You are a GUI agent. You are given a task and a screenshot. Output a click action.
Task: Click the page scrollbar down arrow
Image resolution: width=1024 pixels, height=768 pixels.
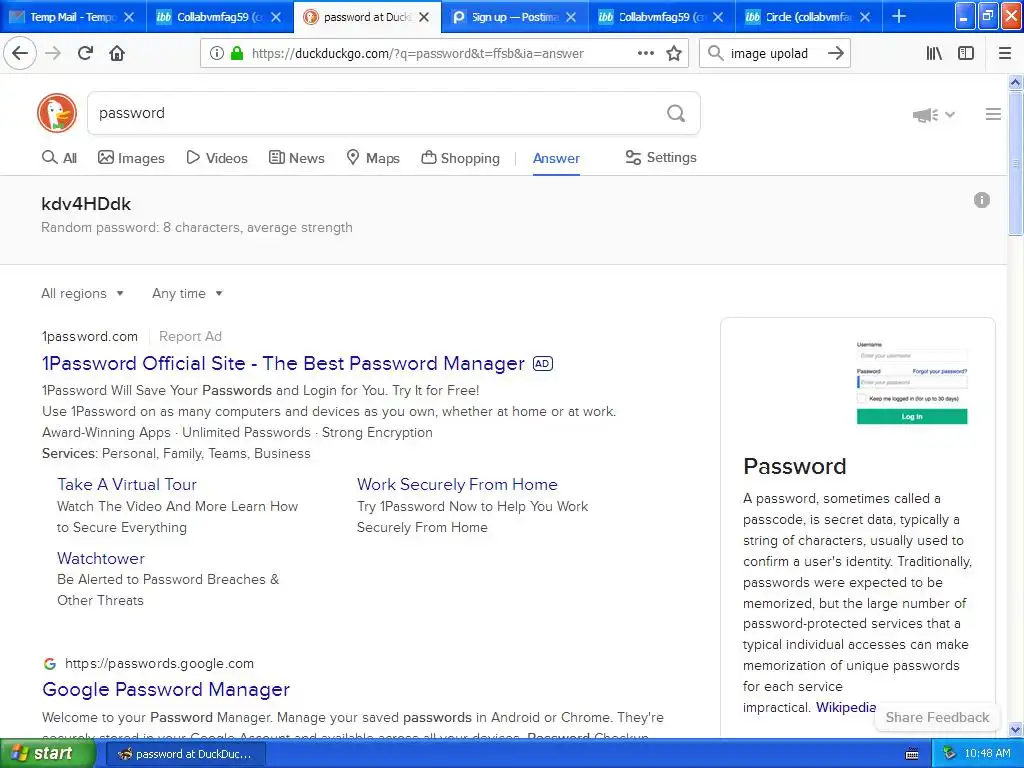(1016, 729)
